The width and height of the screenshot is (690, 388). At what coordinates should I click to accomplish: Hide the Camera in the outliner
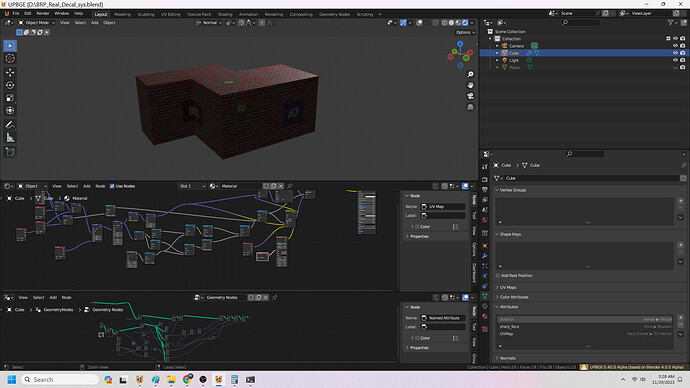click(x=675, y=46)
